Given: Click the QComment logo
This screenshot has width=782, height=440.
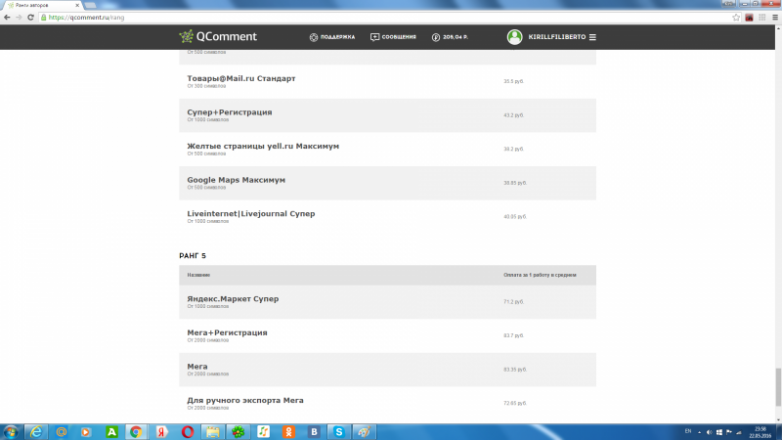Looking at the screenshot, I should point(218,36).
